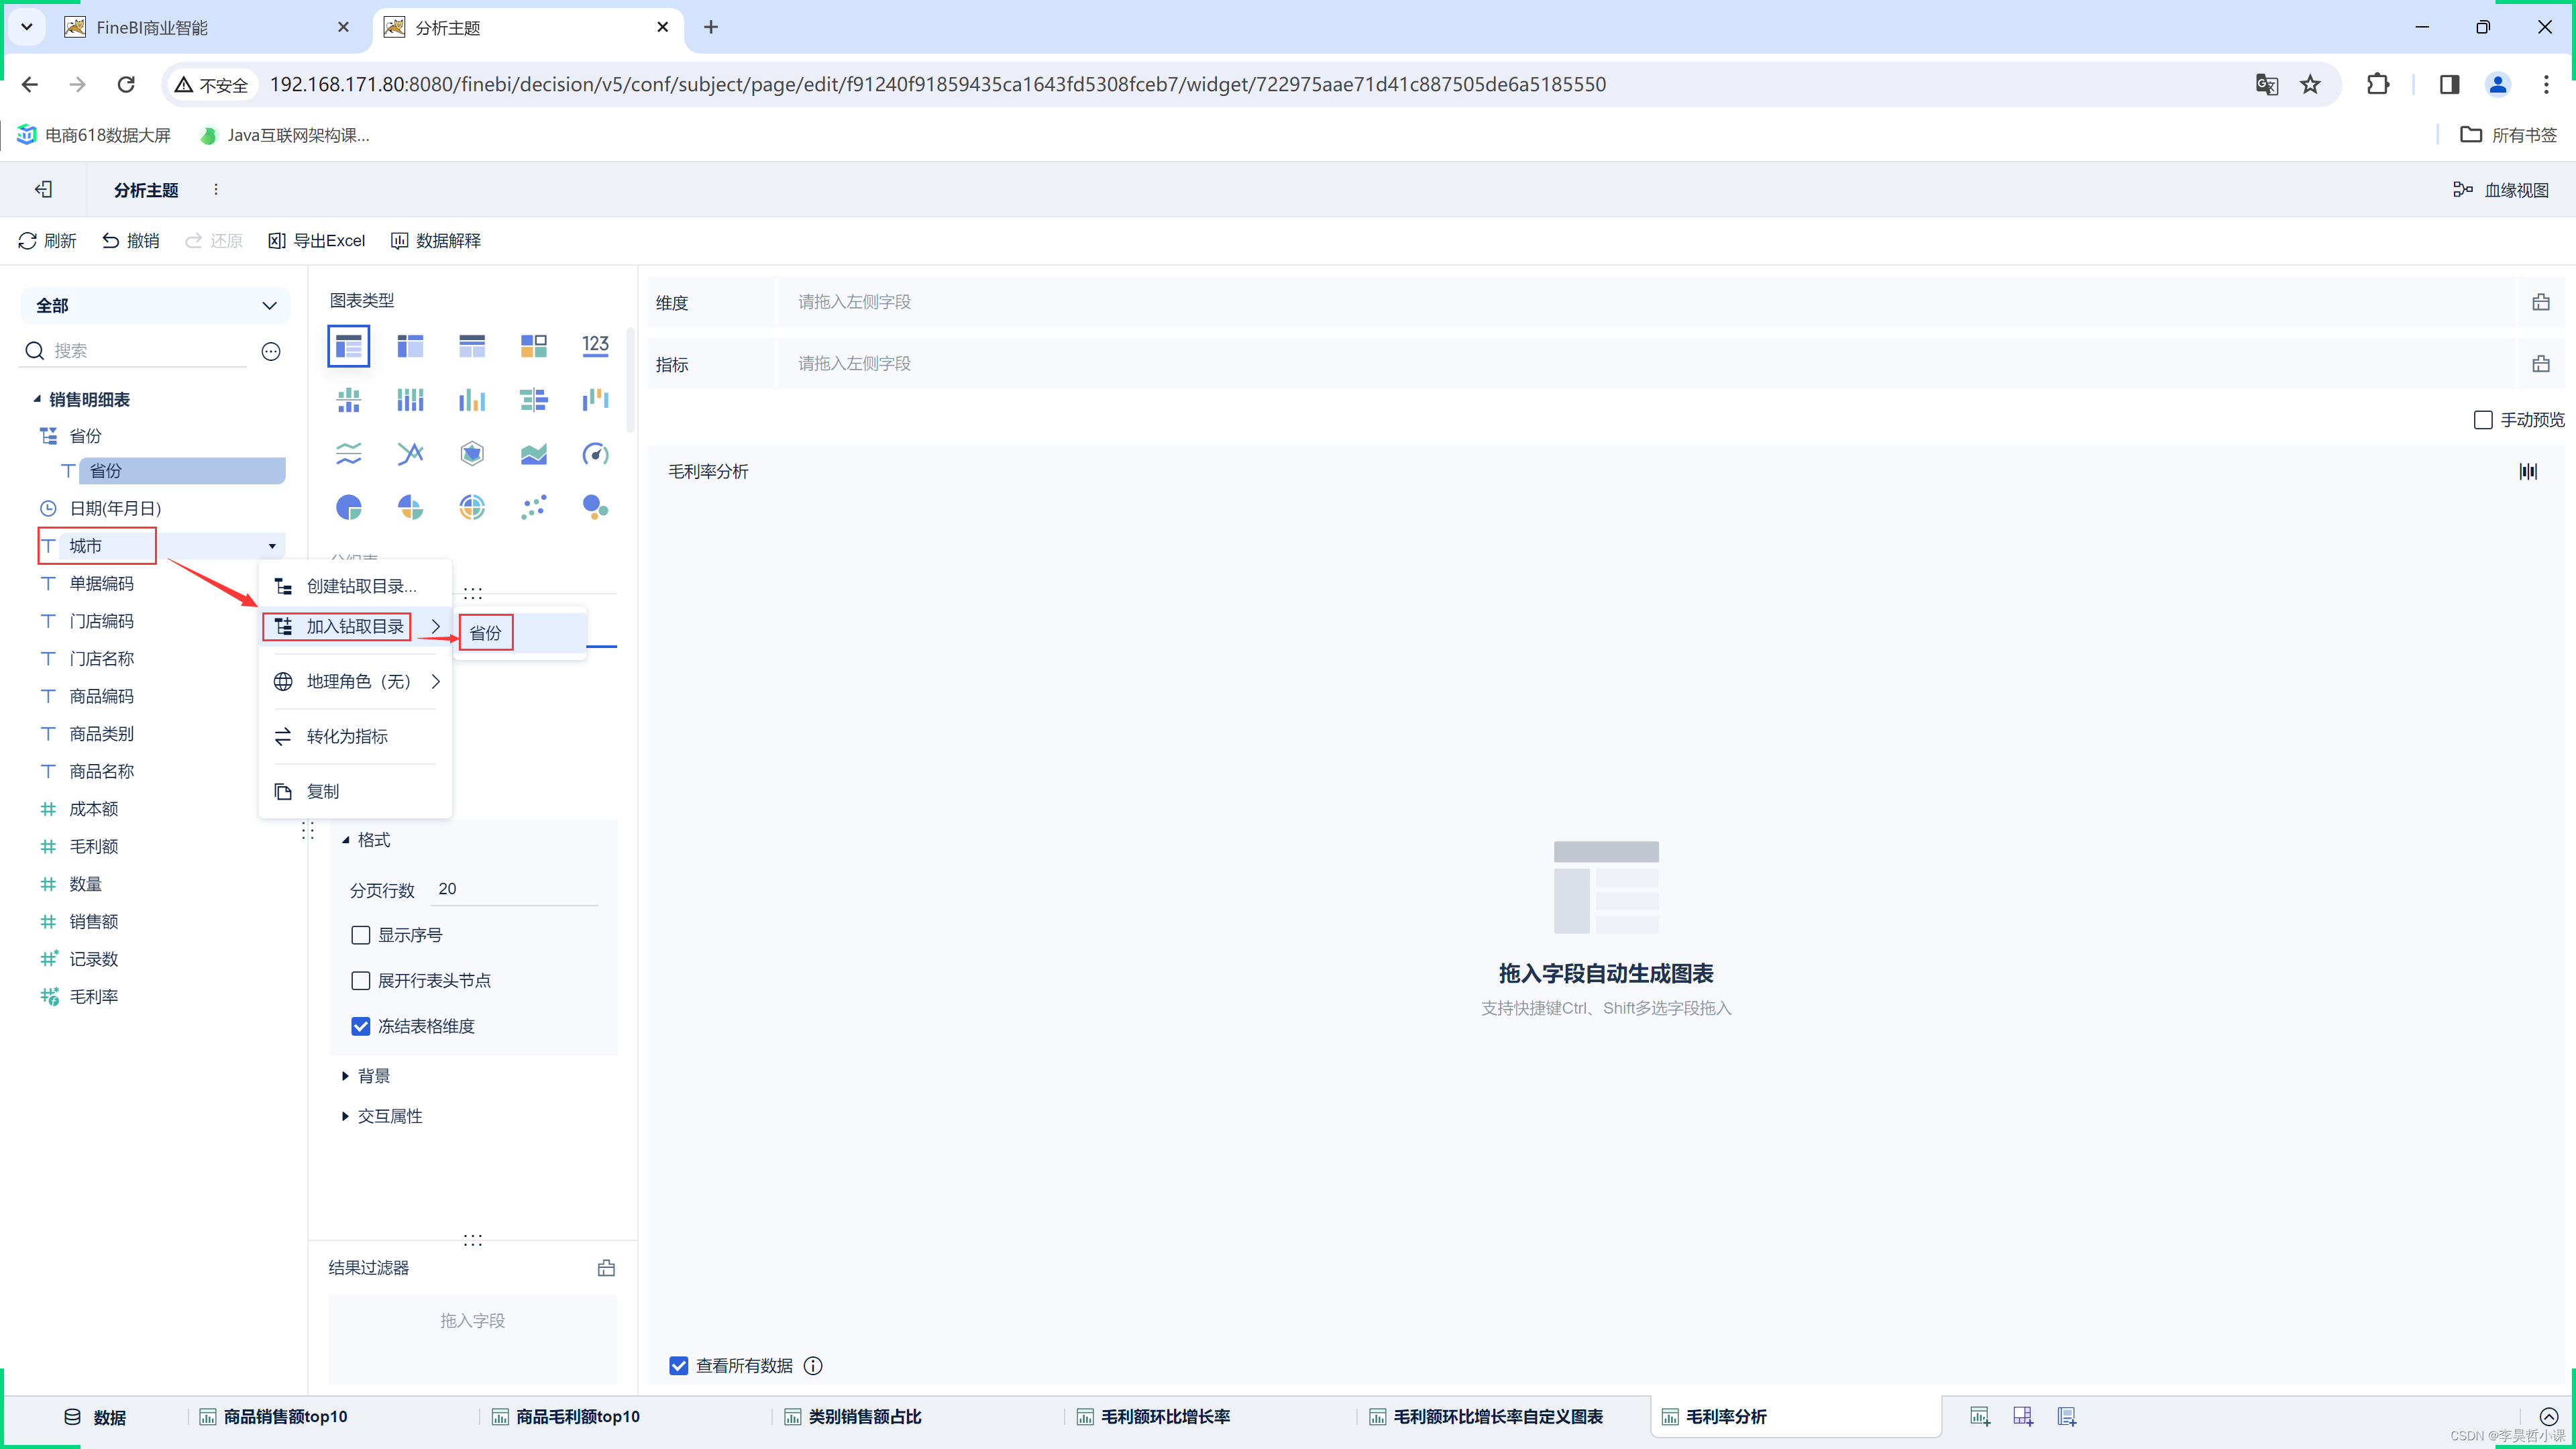Click the 撤销 undo button
Viewport: 2576px width, 1449px height.
131,241
